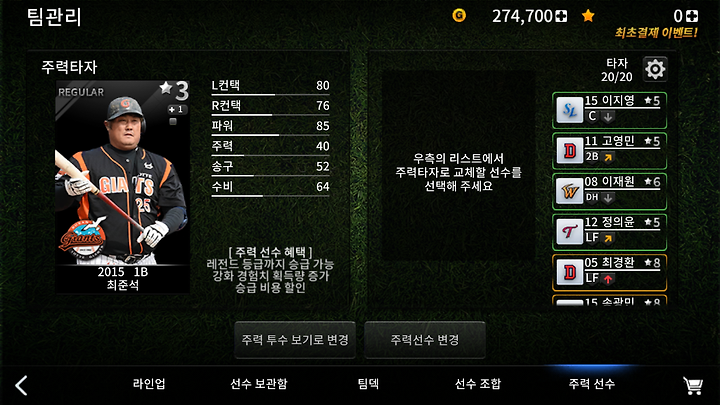720x405 pixels.
Task: Open the 라인업 tab
Action: point(149,383)
